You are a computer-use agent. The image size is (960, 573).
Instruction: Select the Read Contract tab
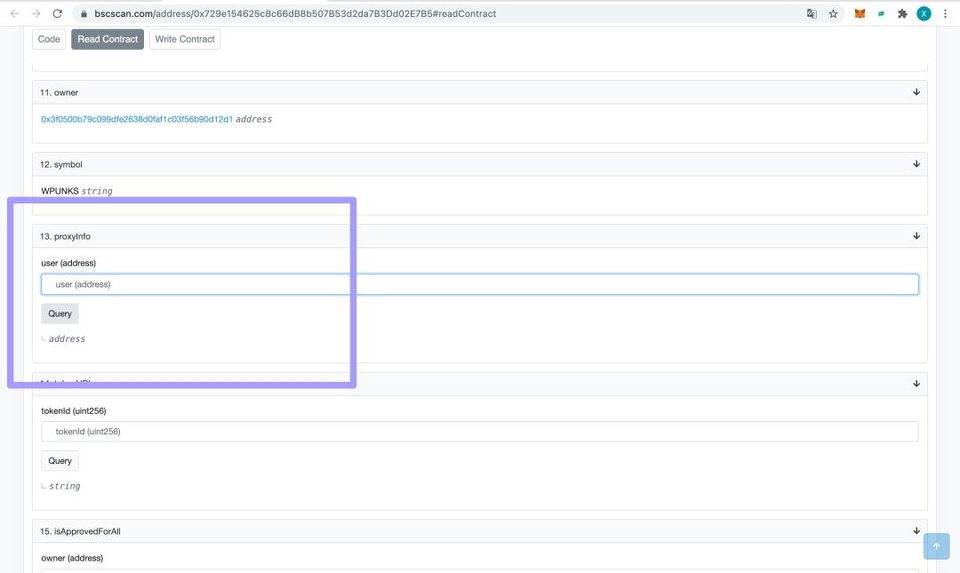point(108,39)
